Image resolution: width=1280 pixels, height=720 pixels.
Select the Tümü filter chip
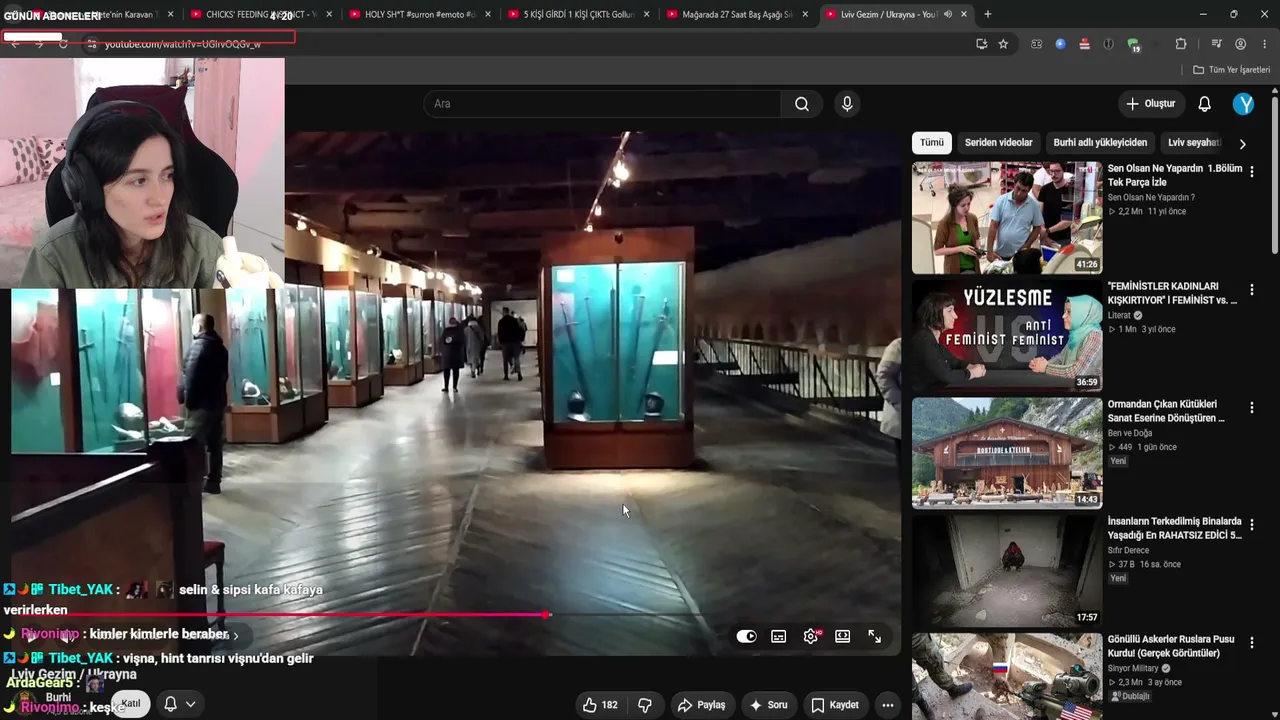pyautogui.click(x=932, y=143)
